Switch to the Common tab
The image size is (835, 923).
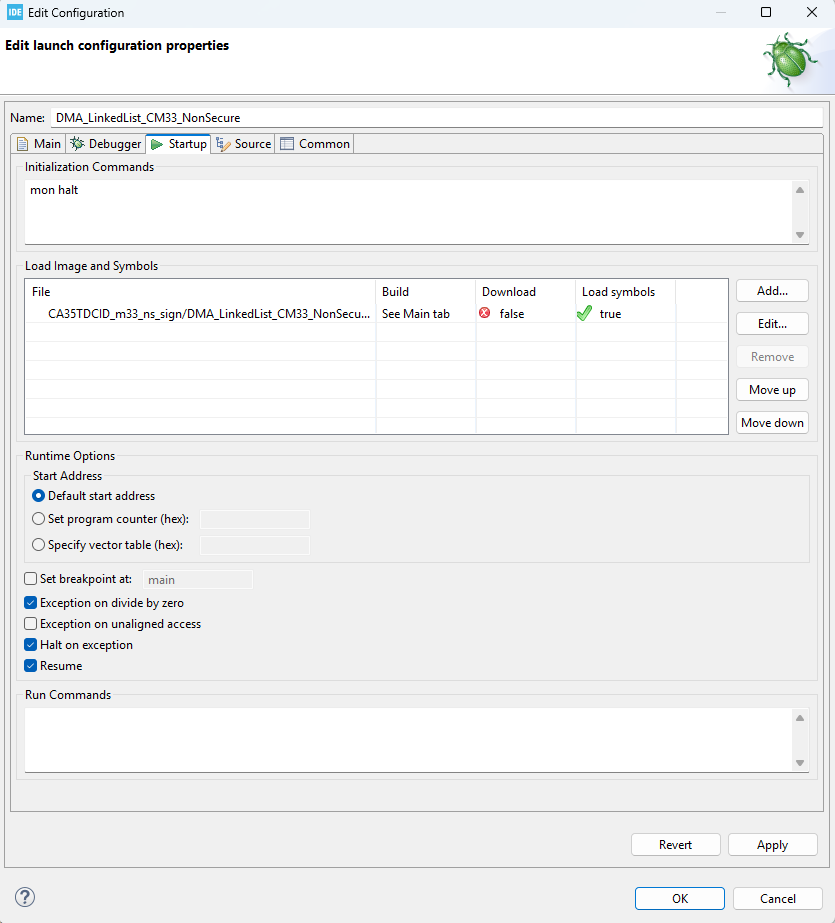[x=315, y=144]
